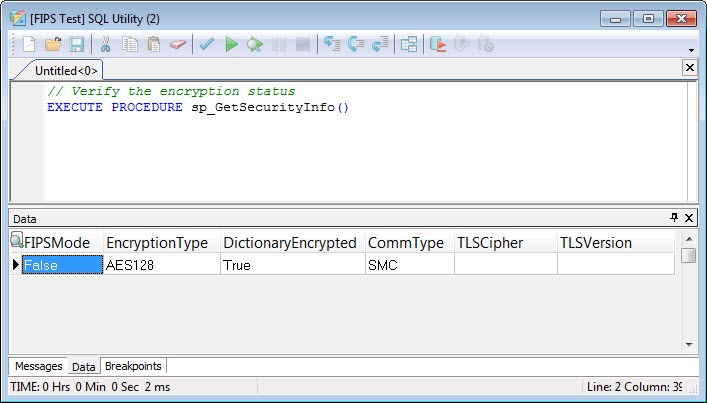Minimize the SQL Utility window
707x403 pixels.
pos(615,19)
